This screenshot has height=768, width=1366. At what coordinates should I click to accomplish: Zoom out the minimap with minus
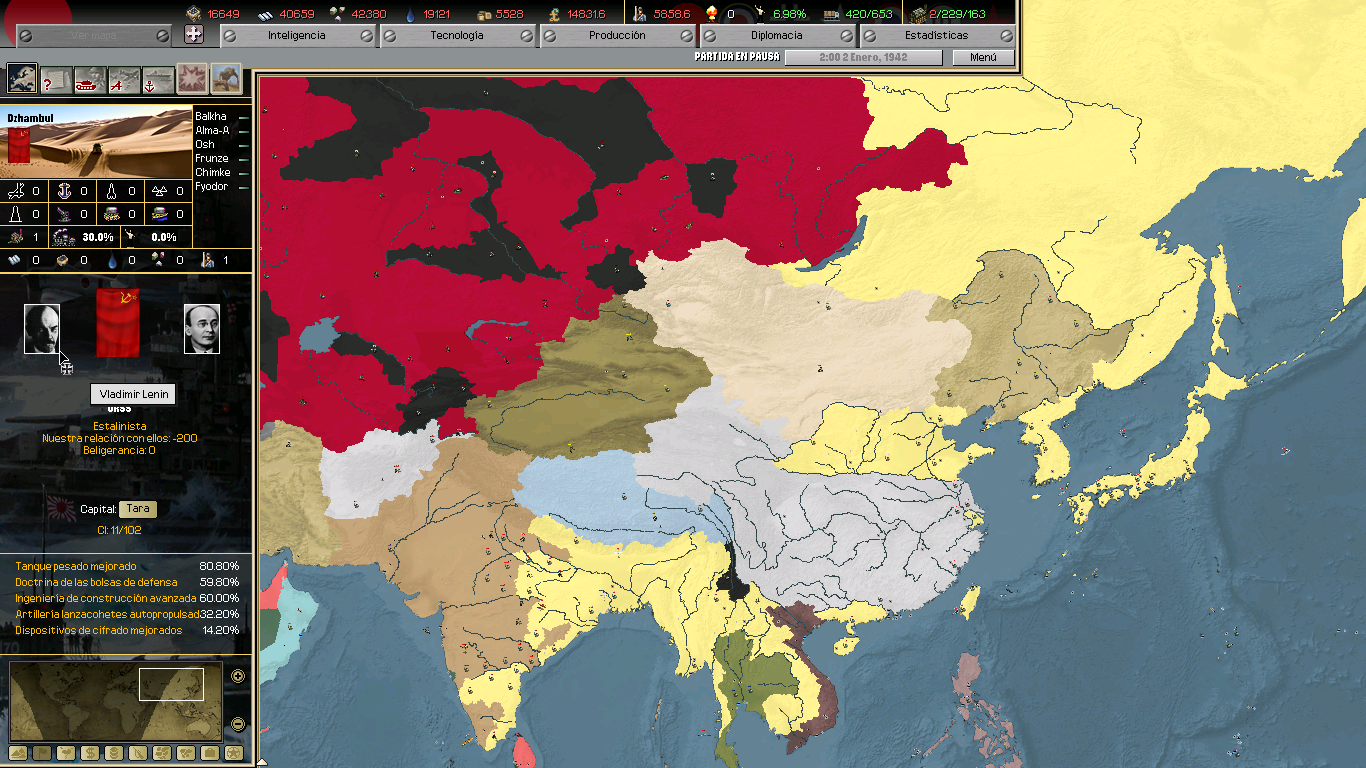[x=238, y=724]
